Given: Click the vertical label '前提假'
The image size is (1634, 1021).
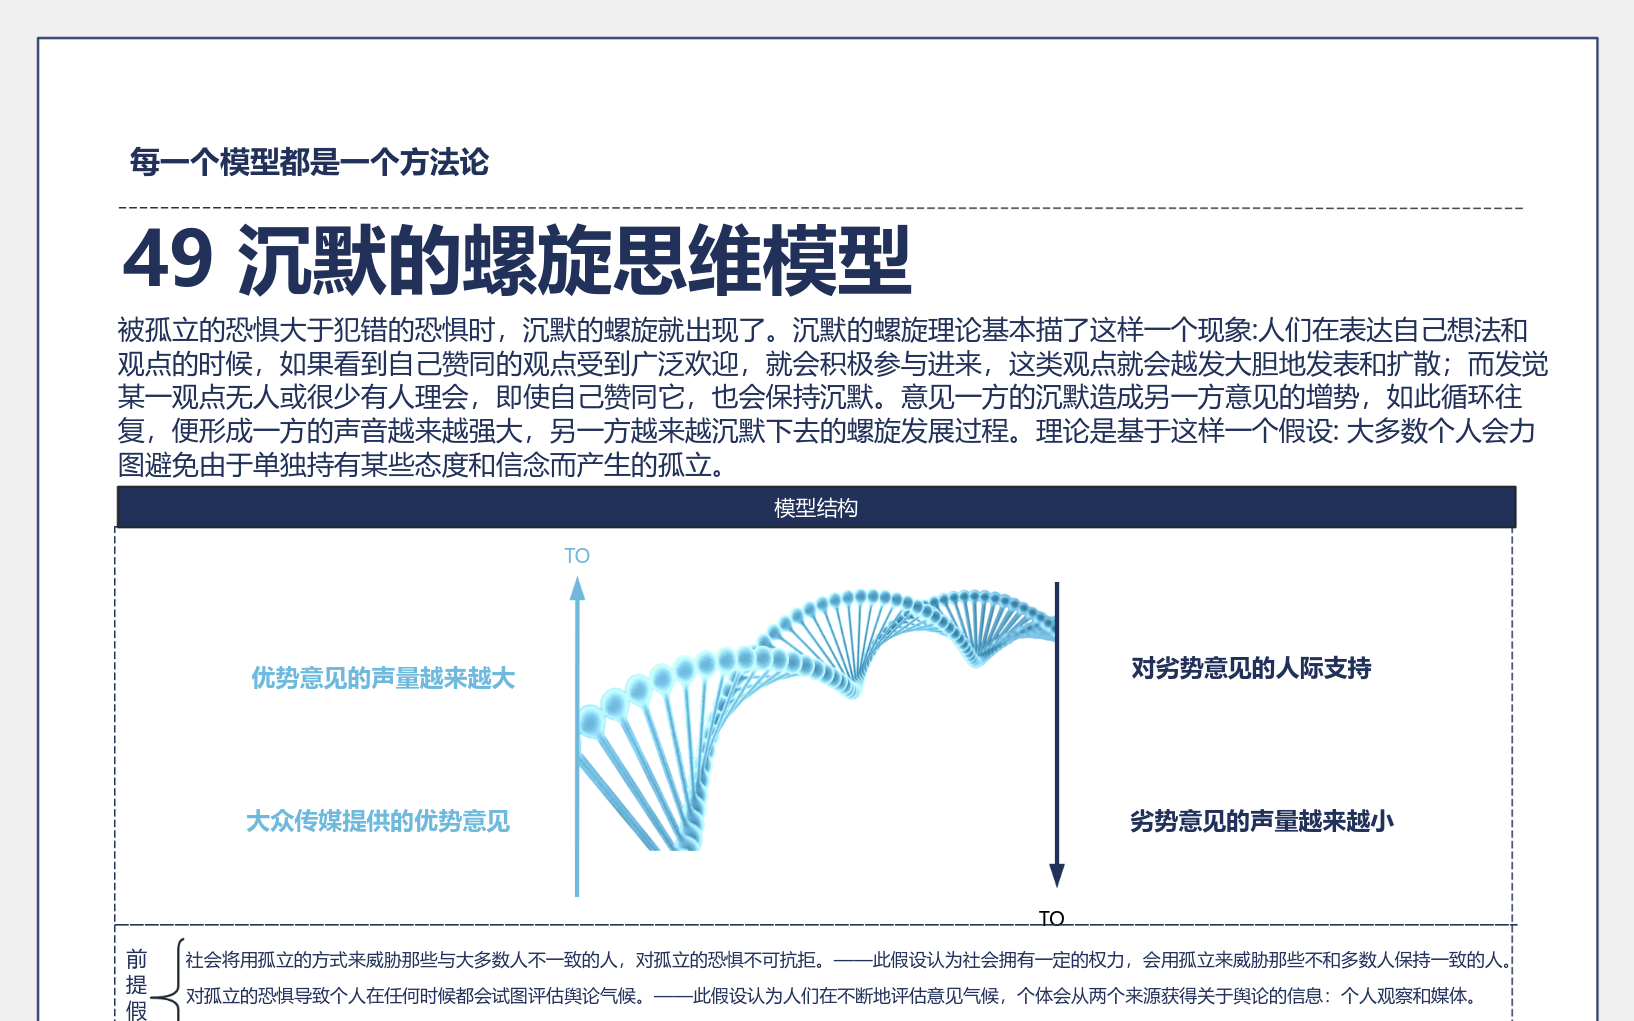Looking at the screenshot, I should pyautogui.click(x=137, y=985).
